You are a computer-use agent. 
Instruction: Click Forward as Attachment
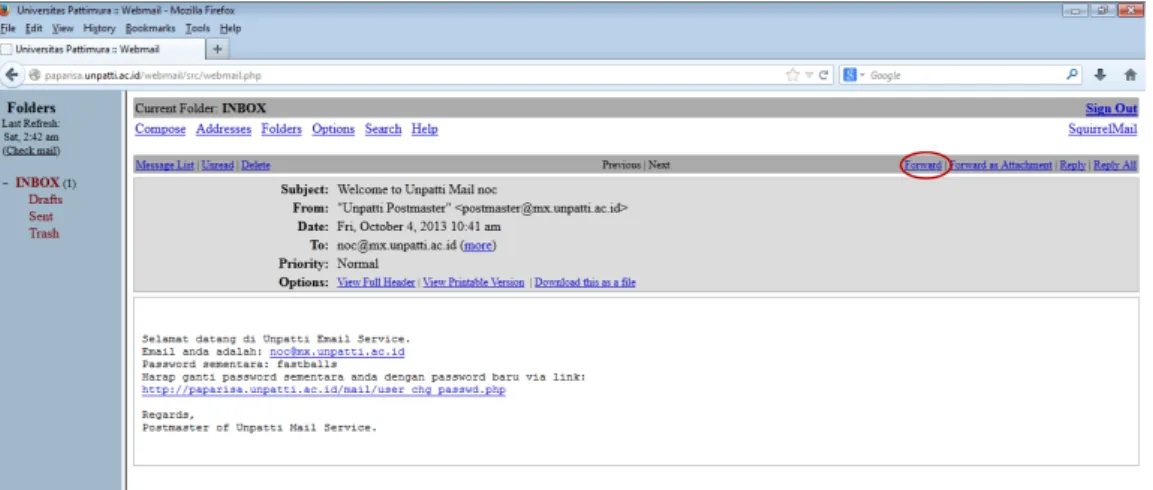point(1001,165)
